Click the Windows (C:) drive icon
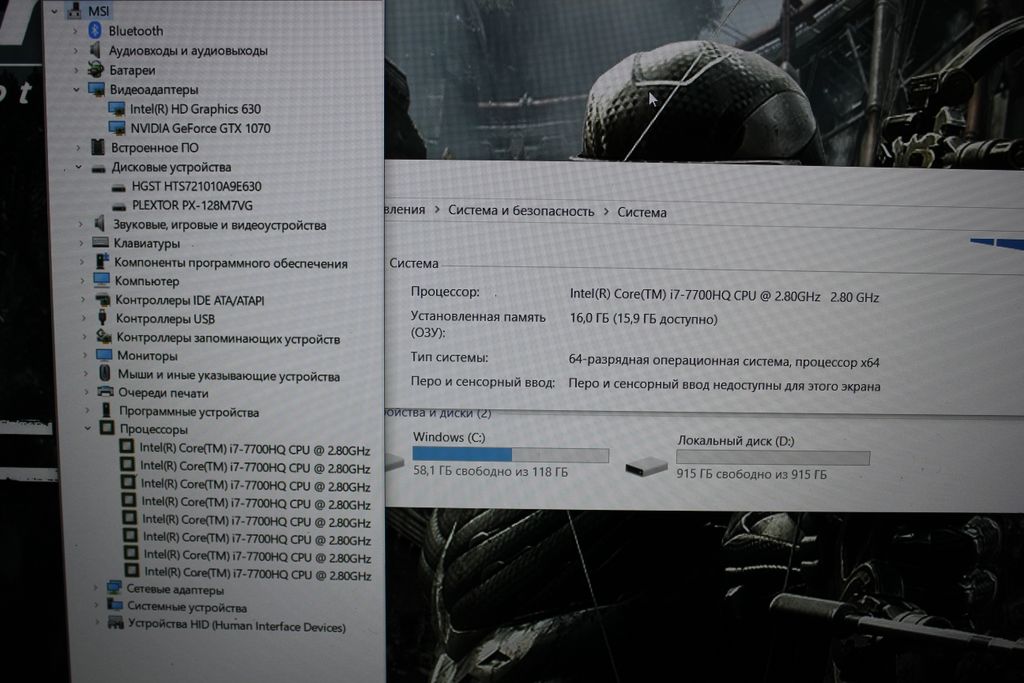This screenshot has height=683, width=1024. (x=392, y=462)
